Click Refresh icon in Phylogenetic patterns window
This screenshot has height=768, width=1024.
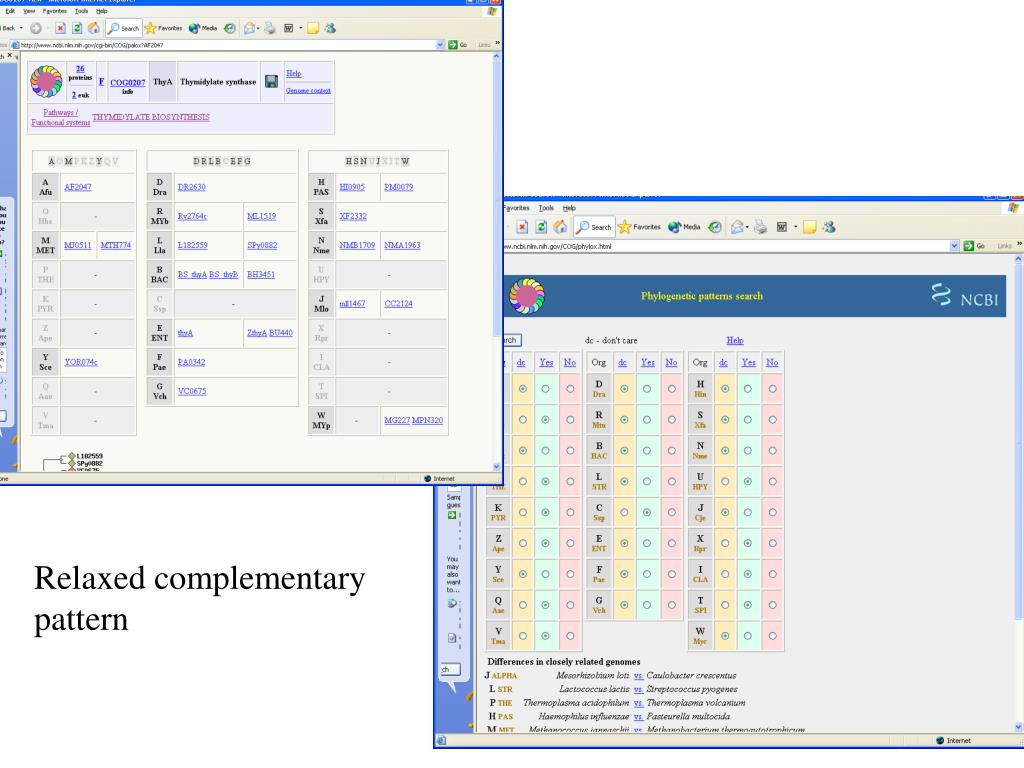(x=541, y=227)
